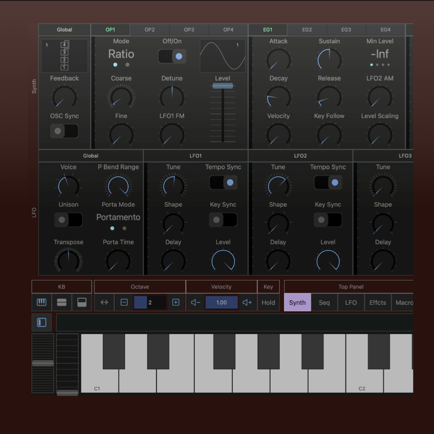Switch to the OP2 tab

pos(149,30)
